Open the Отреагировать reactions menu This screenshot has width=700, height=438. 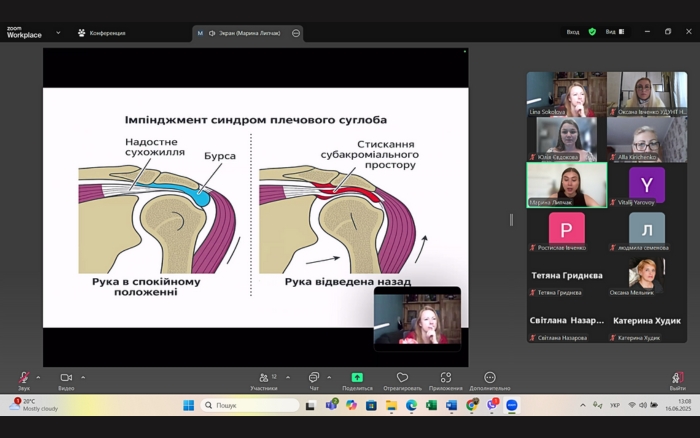pos(402,378)
